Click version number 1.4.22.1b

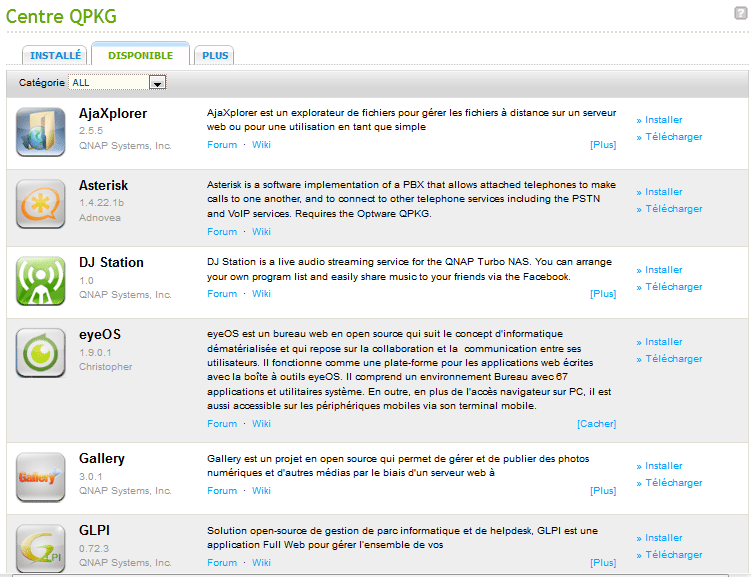(x=102, y=203)
